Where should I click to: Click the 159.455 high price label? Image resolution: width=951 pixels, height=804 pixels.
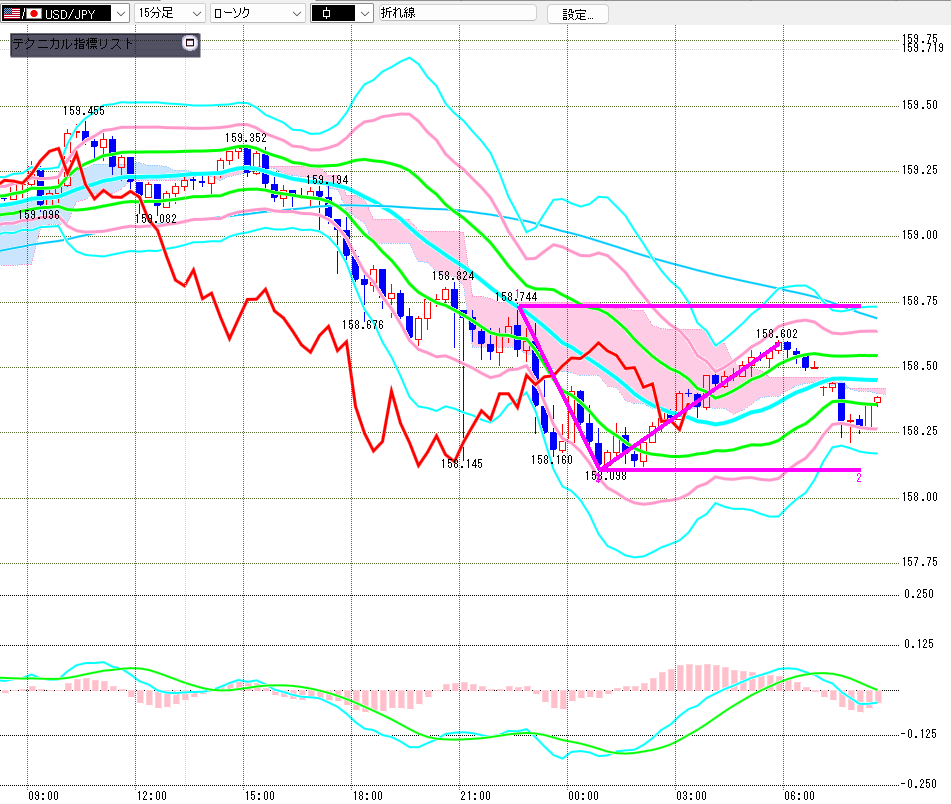click(84, 111)
